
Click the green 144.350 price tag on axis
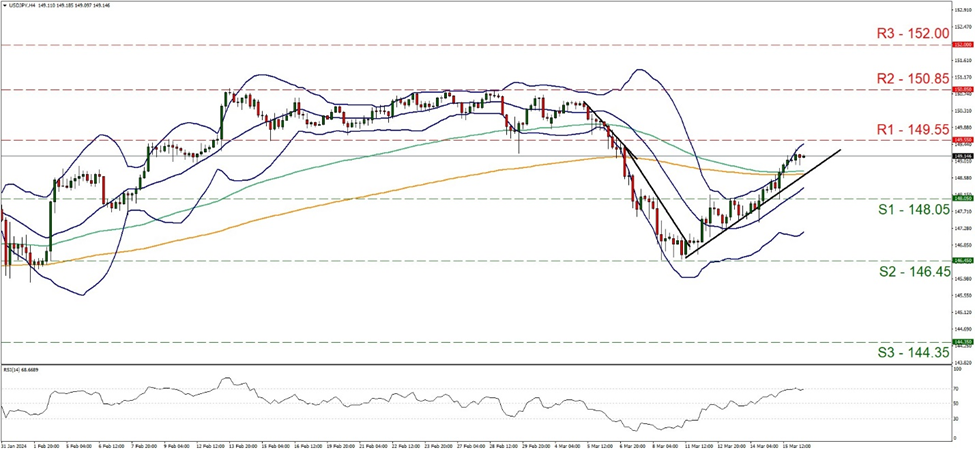961,341
